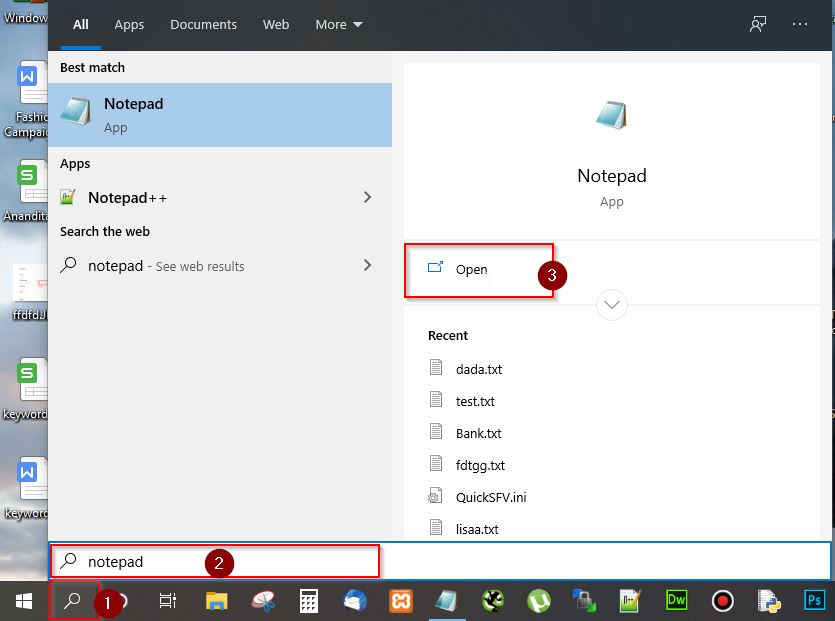Expand notepad web results arrow
This screenshot has height=621, width=835.
coord(367,265)
